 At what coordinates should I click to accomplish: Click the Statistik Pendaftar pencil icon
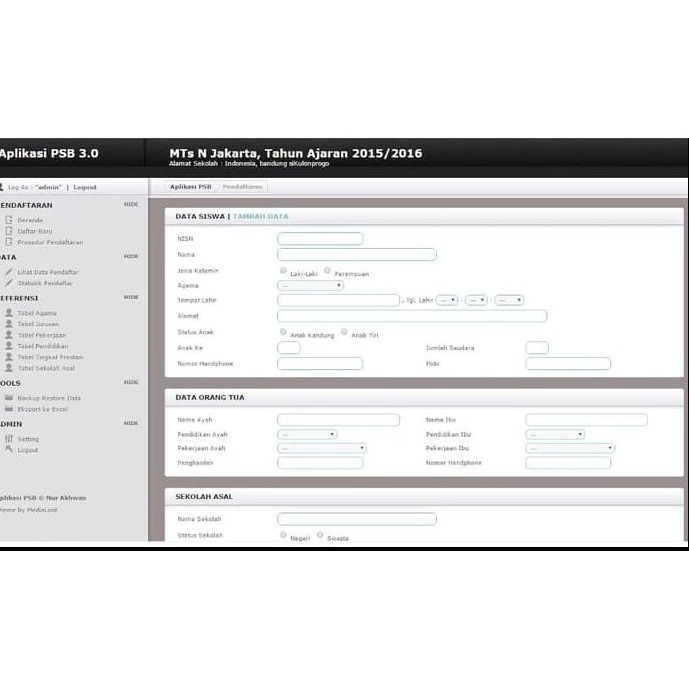[x=8, y=283]
